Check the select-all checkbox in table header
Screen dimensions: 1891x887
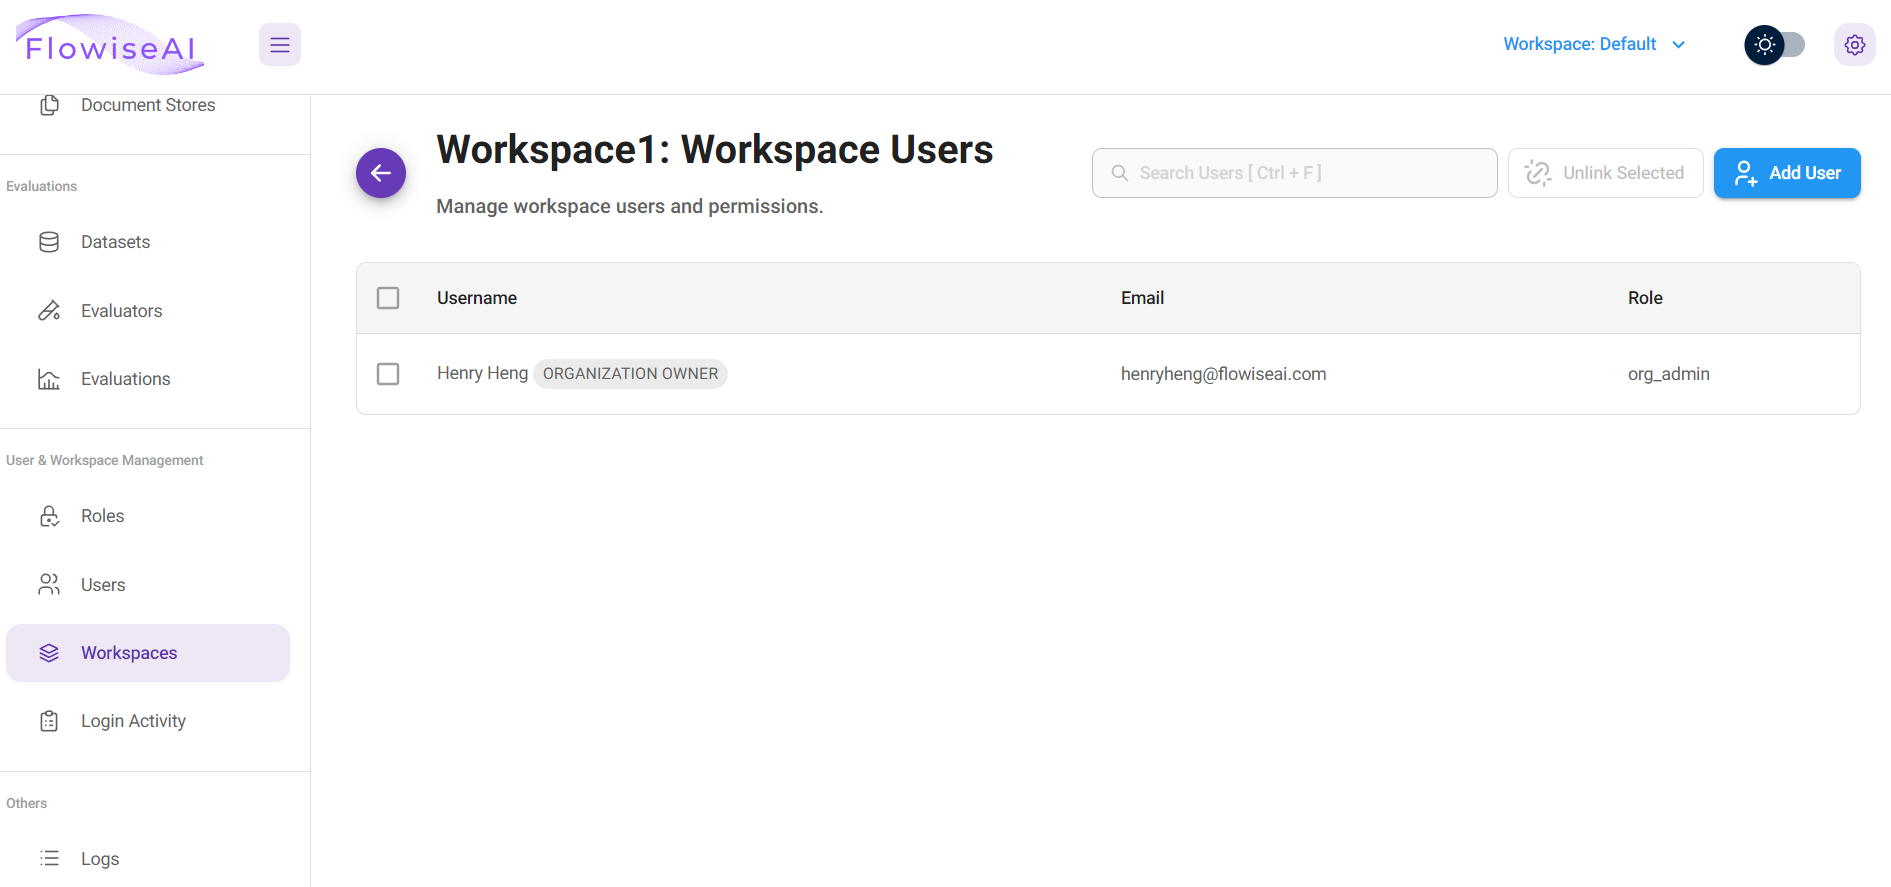[x=388, y=298]
